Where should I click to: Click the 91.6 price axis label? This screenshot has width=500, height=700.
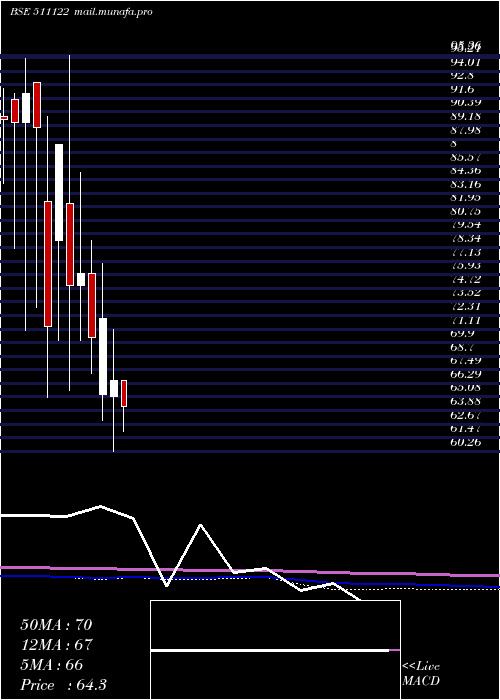click(463, 89)
